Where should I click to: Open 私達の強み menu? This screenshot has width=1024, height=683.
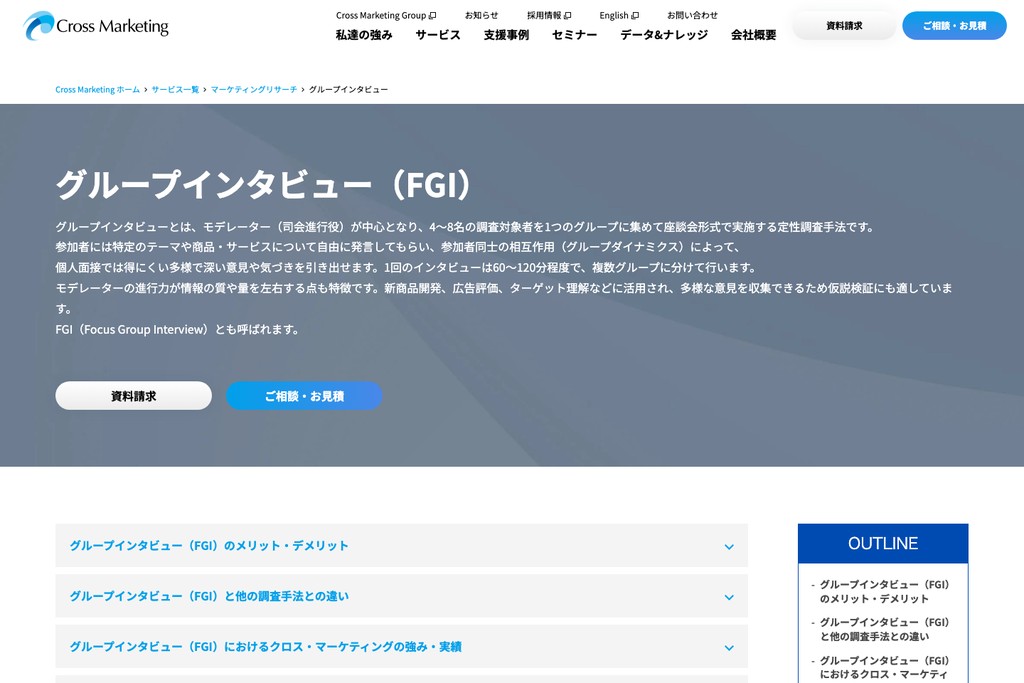364,35
